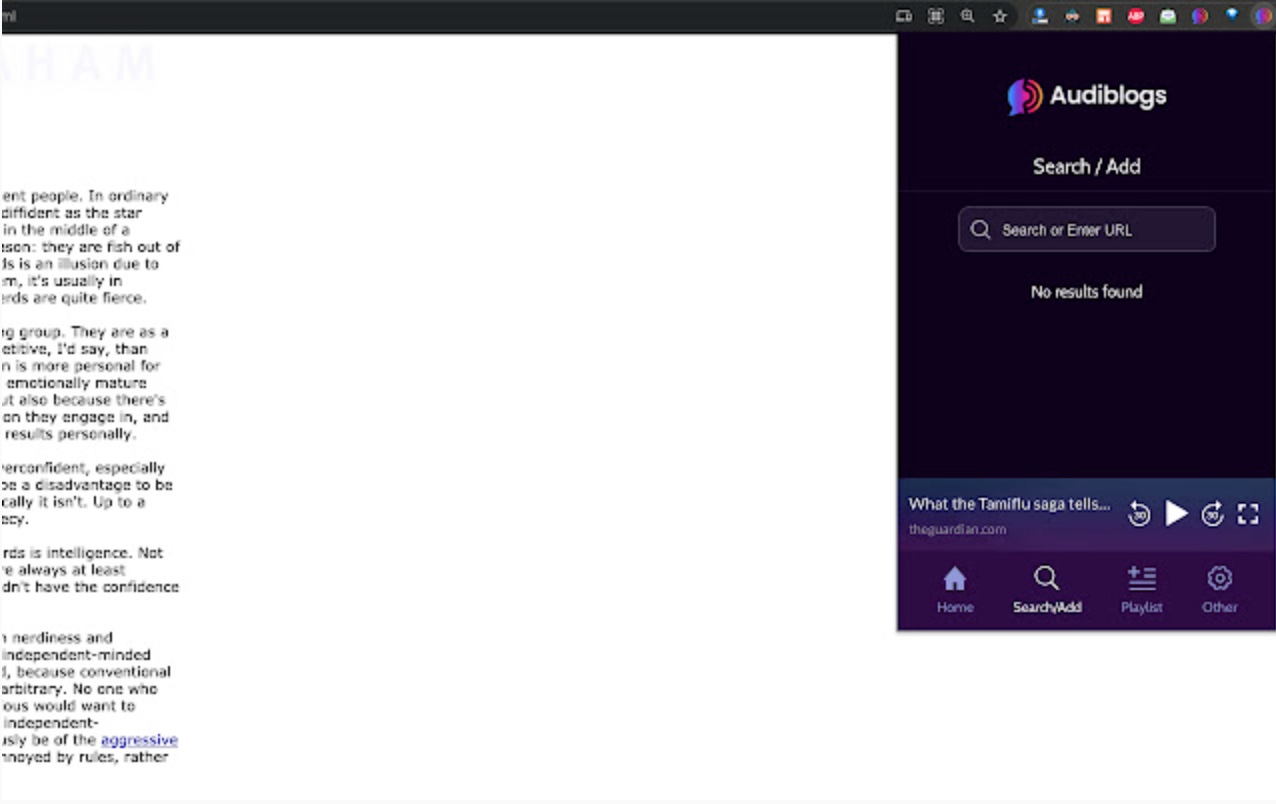Open the browser zoom magnifier icon
This screenshot has height=804, width=1276.
point(967,16)
